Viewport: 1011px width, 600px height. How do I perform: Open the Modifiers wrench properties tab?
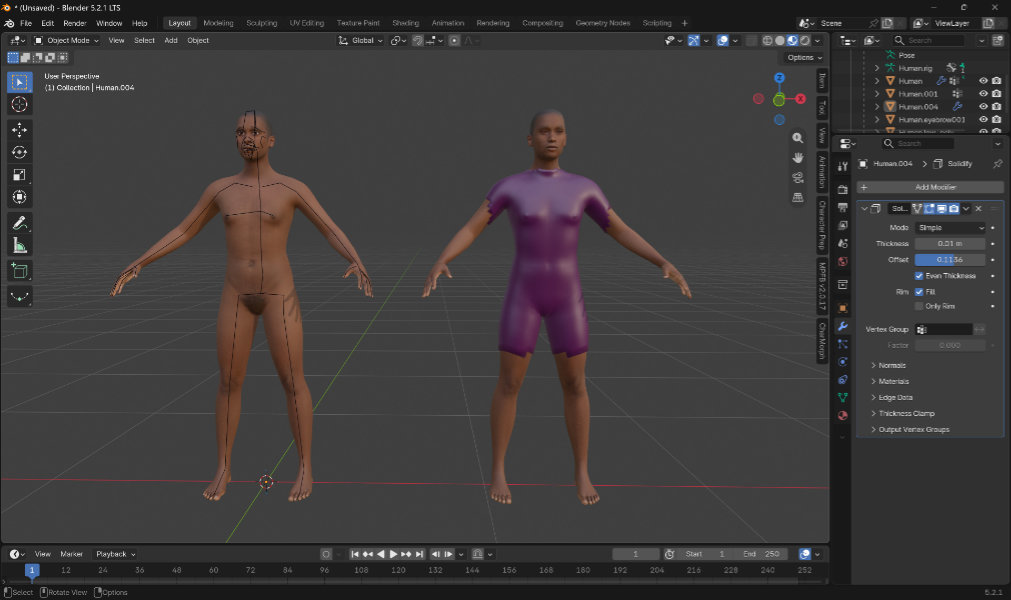click(843, 326)
